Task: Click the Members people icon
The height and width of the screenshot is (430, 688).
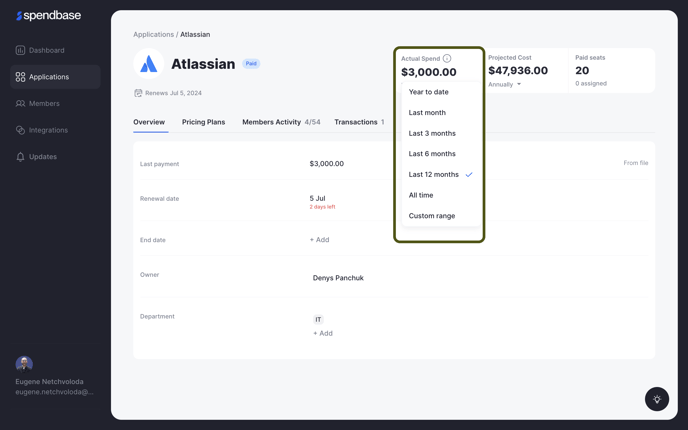Action: [20, 104]
